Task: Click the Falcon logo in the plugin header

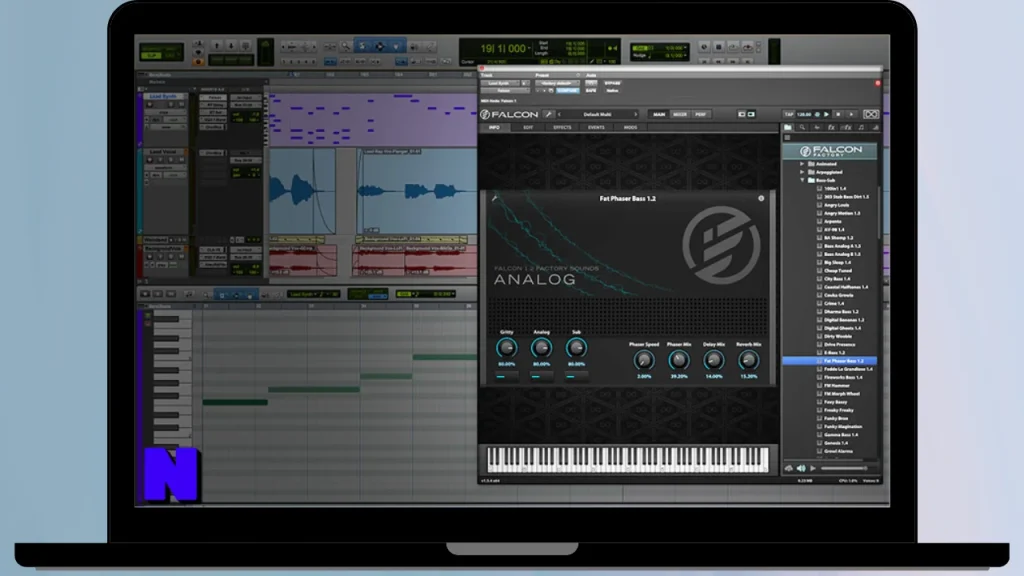Action: click(509, 114)
